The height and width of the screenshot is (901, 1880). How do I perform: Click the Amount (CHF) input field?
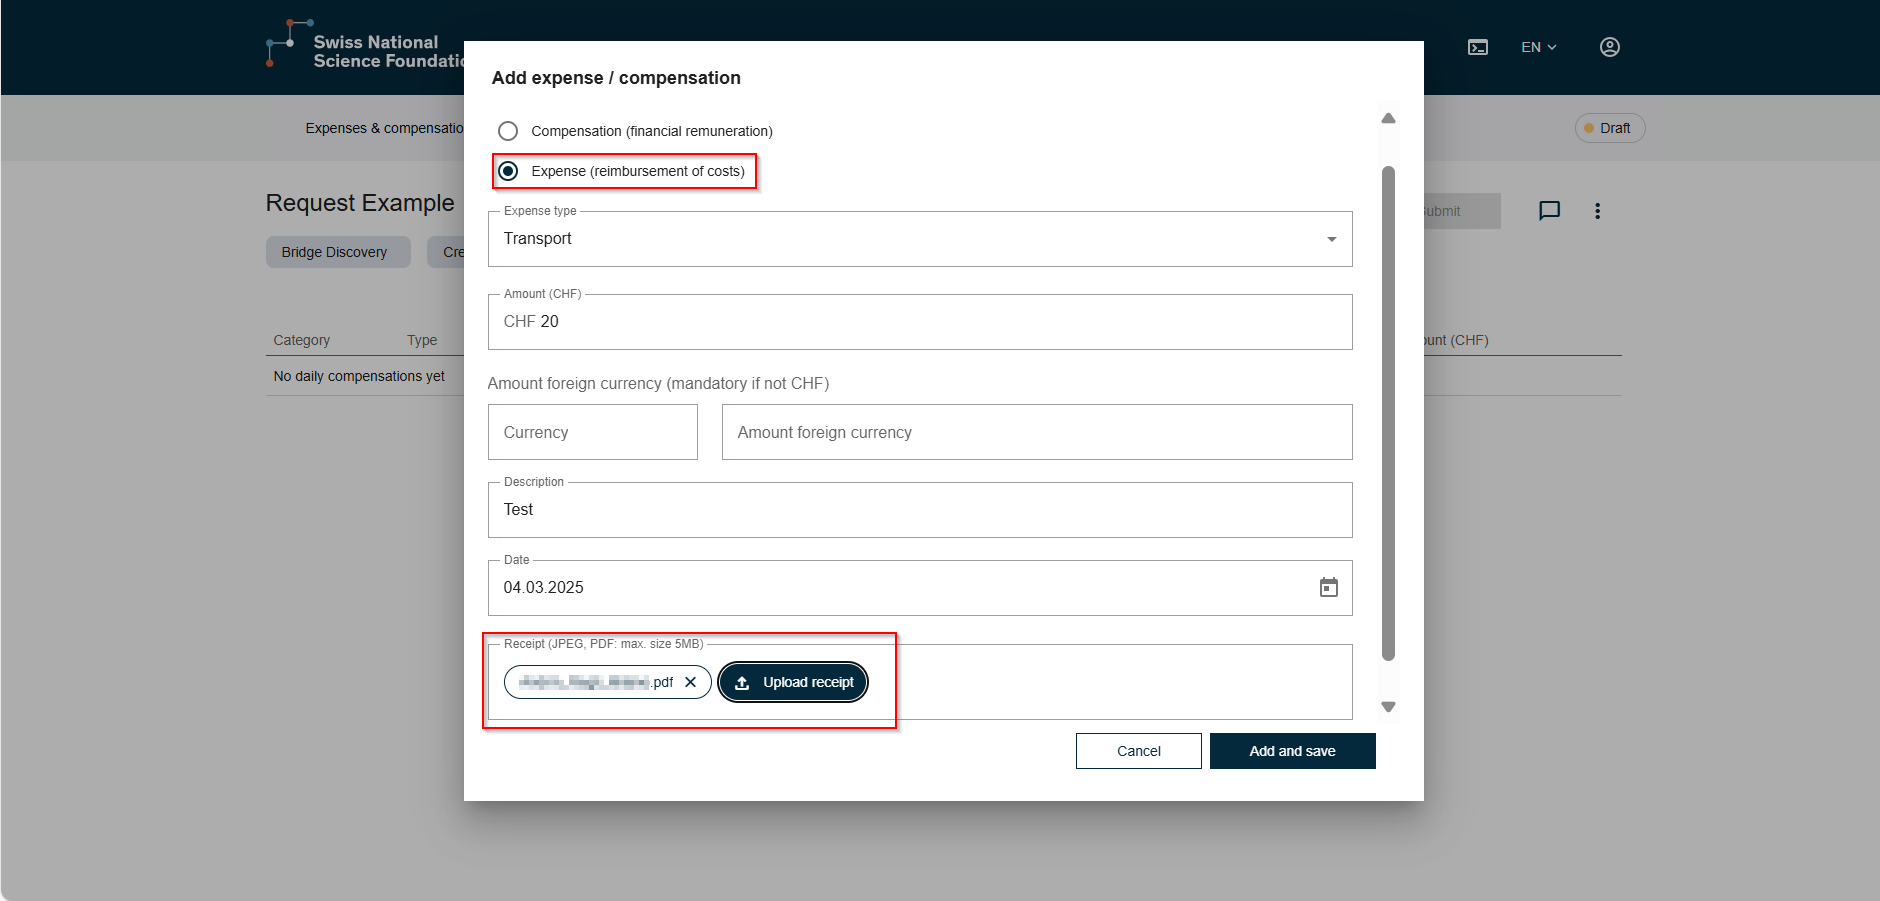919,322
